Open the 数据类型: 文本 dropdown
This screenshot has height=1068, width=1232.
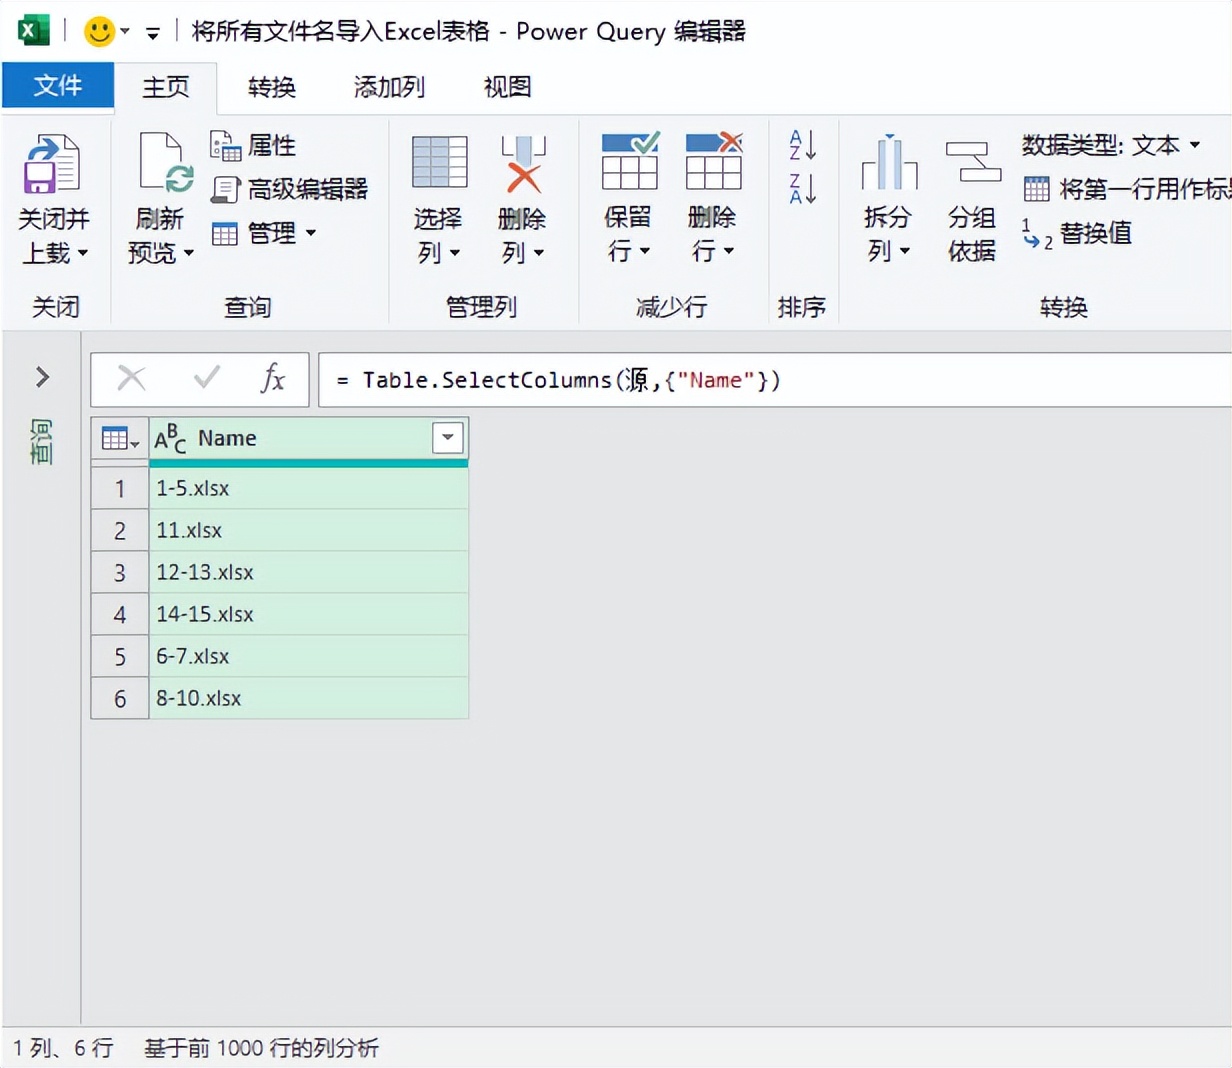tap(1111, 146)
